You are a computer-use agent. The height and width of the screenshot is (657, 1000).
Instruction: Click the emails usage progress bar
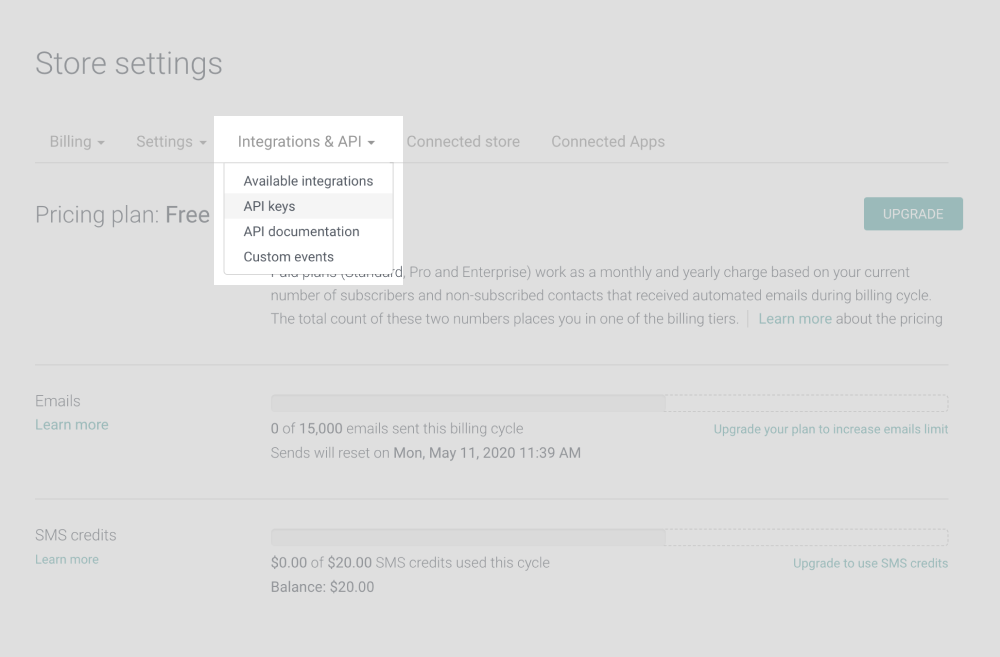[x=608, y=403]
